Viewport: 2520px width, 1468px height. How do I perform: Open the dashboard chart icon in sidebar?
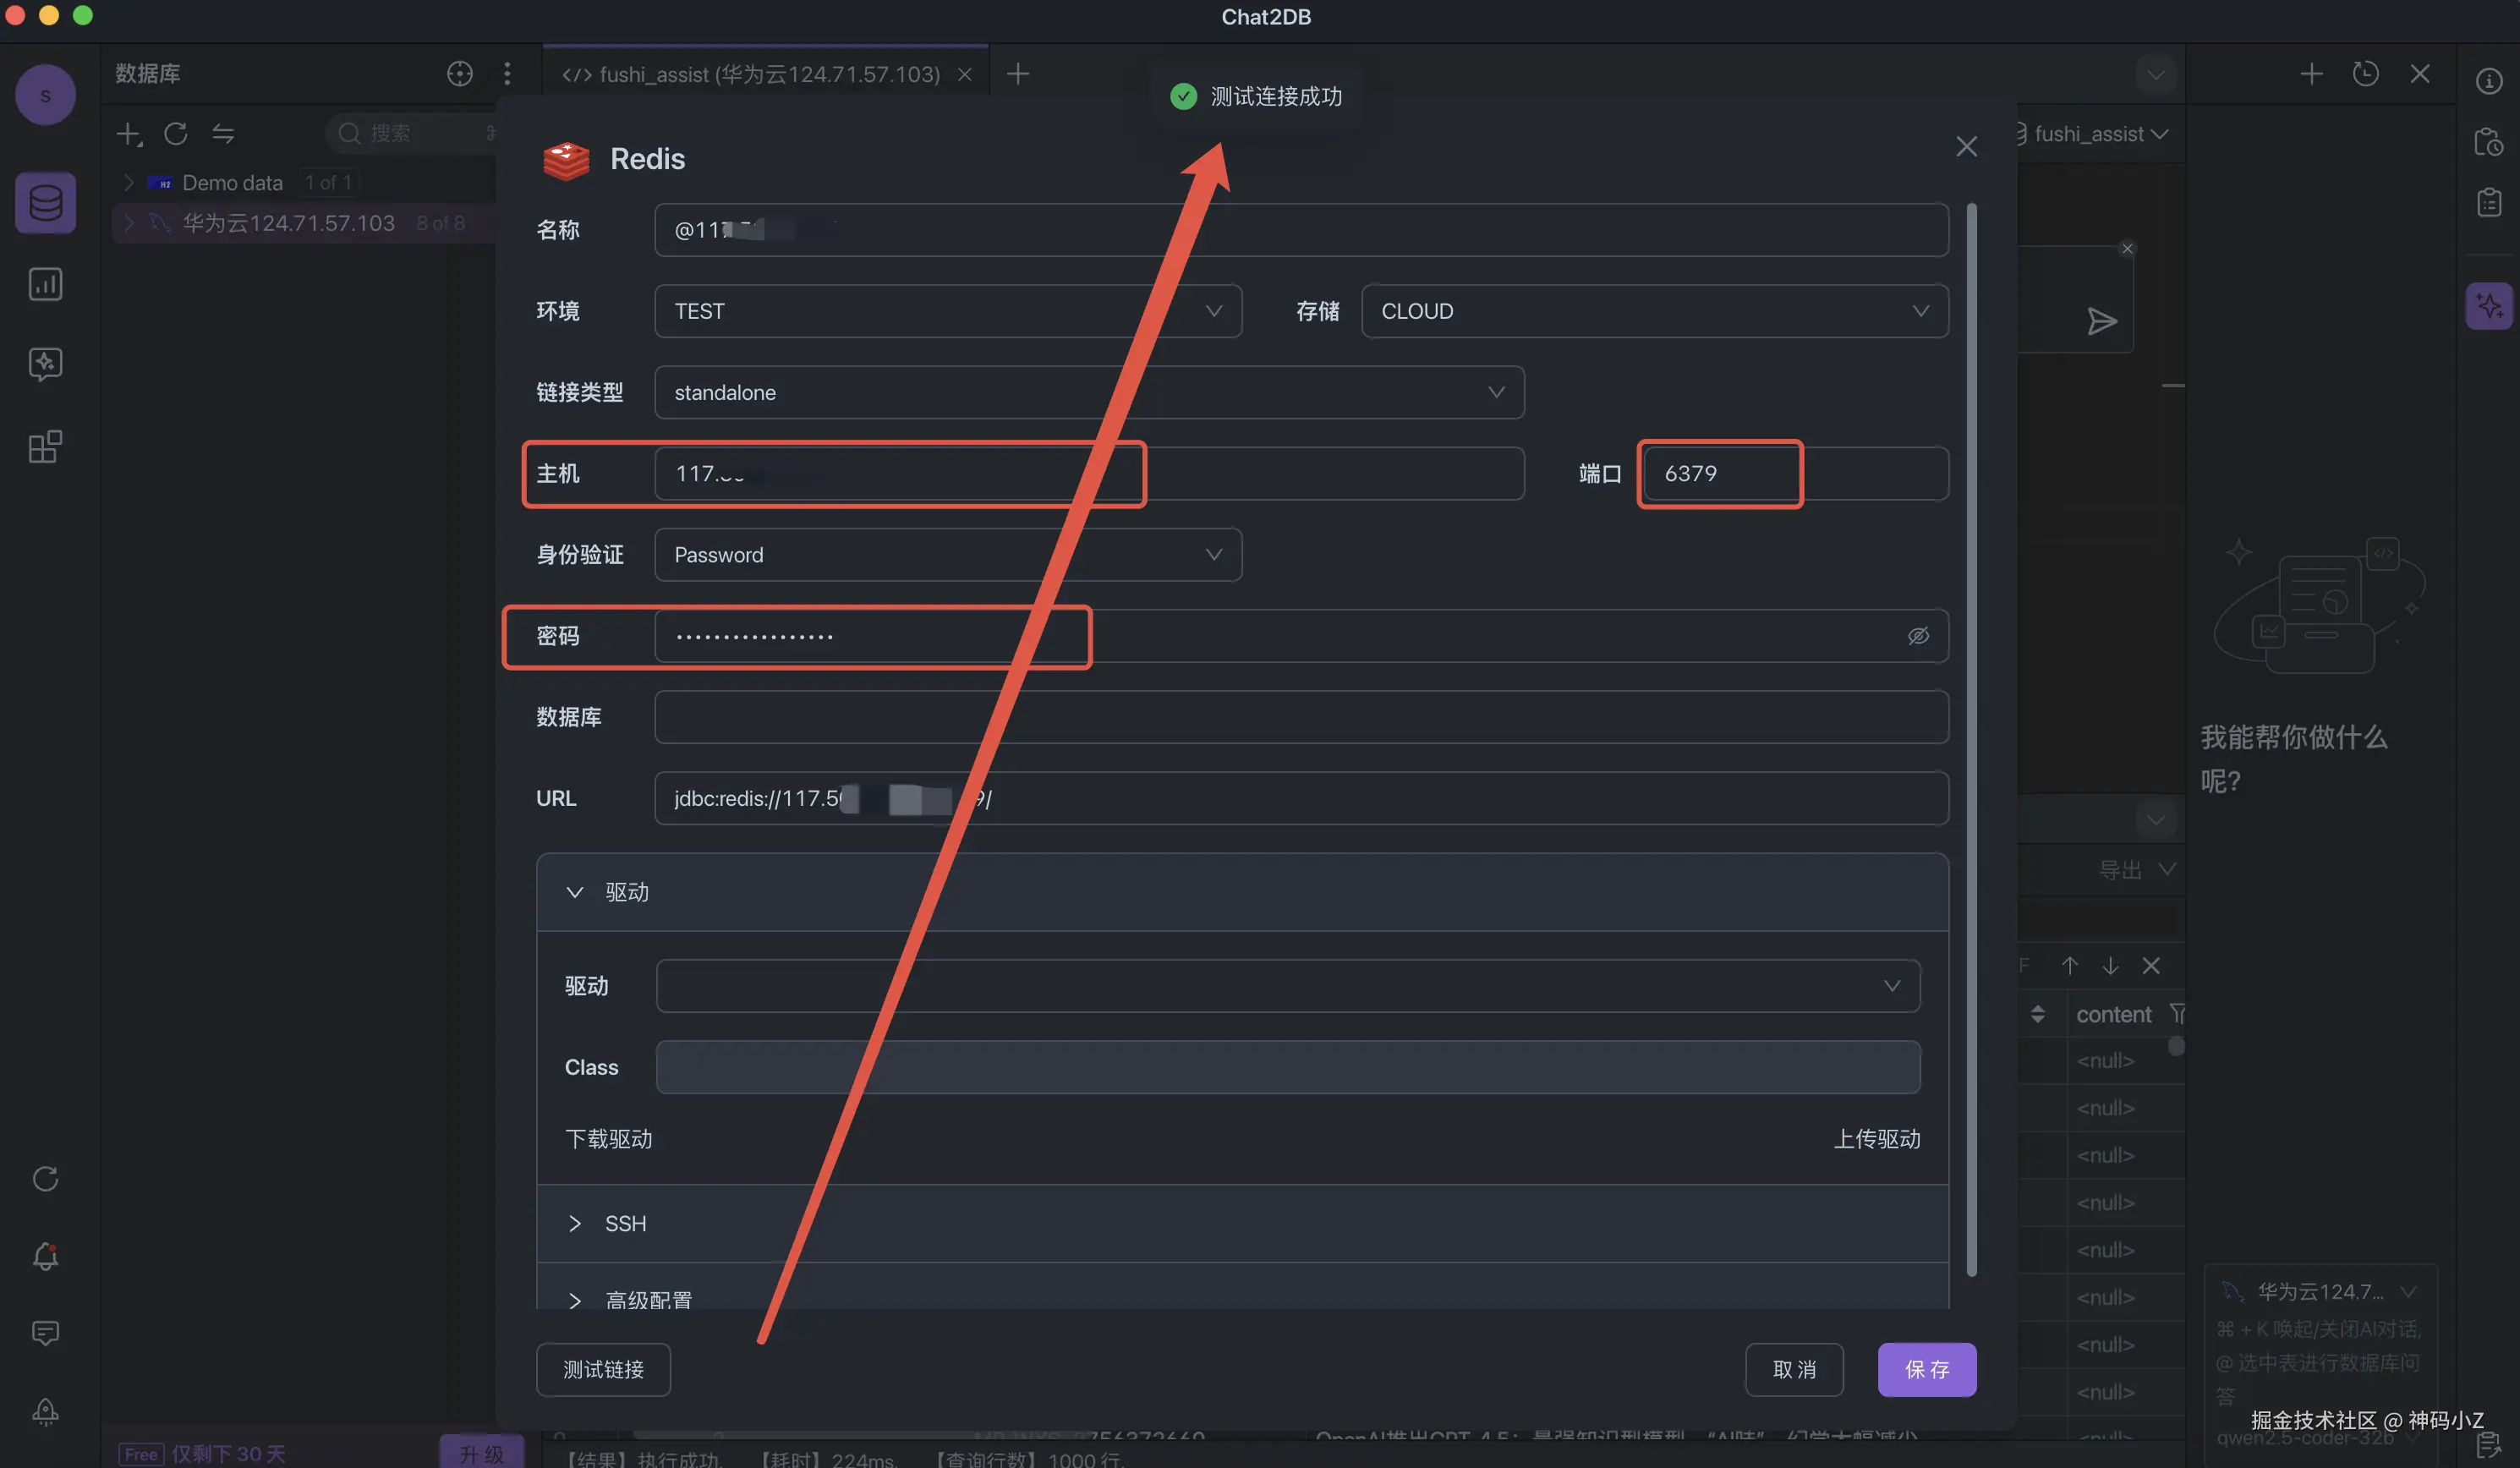point(45,285)
